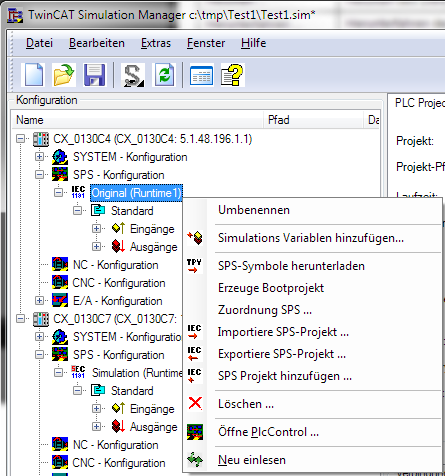Click the New file toolbar icon
445x476 pixels.
coord(33,75)
